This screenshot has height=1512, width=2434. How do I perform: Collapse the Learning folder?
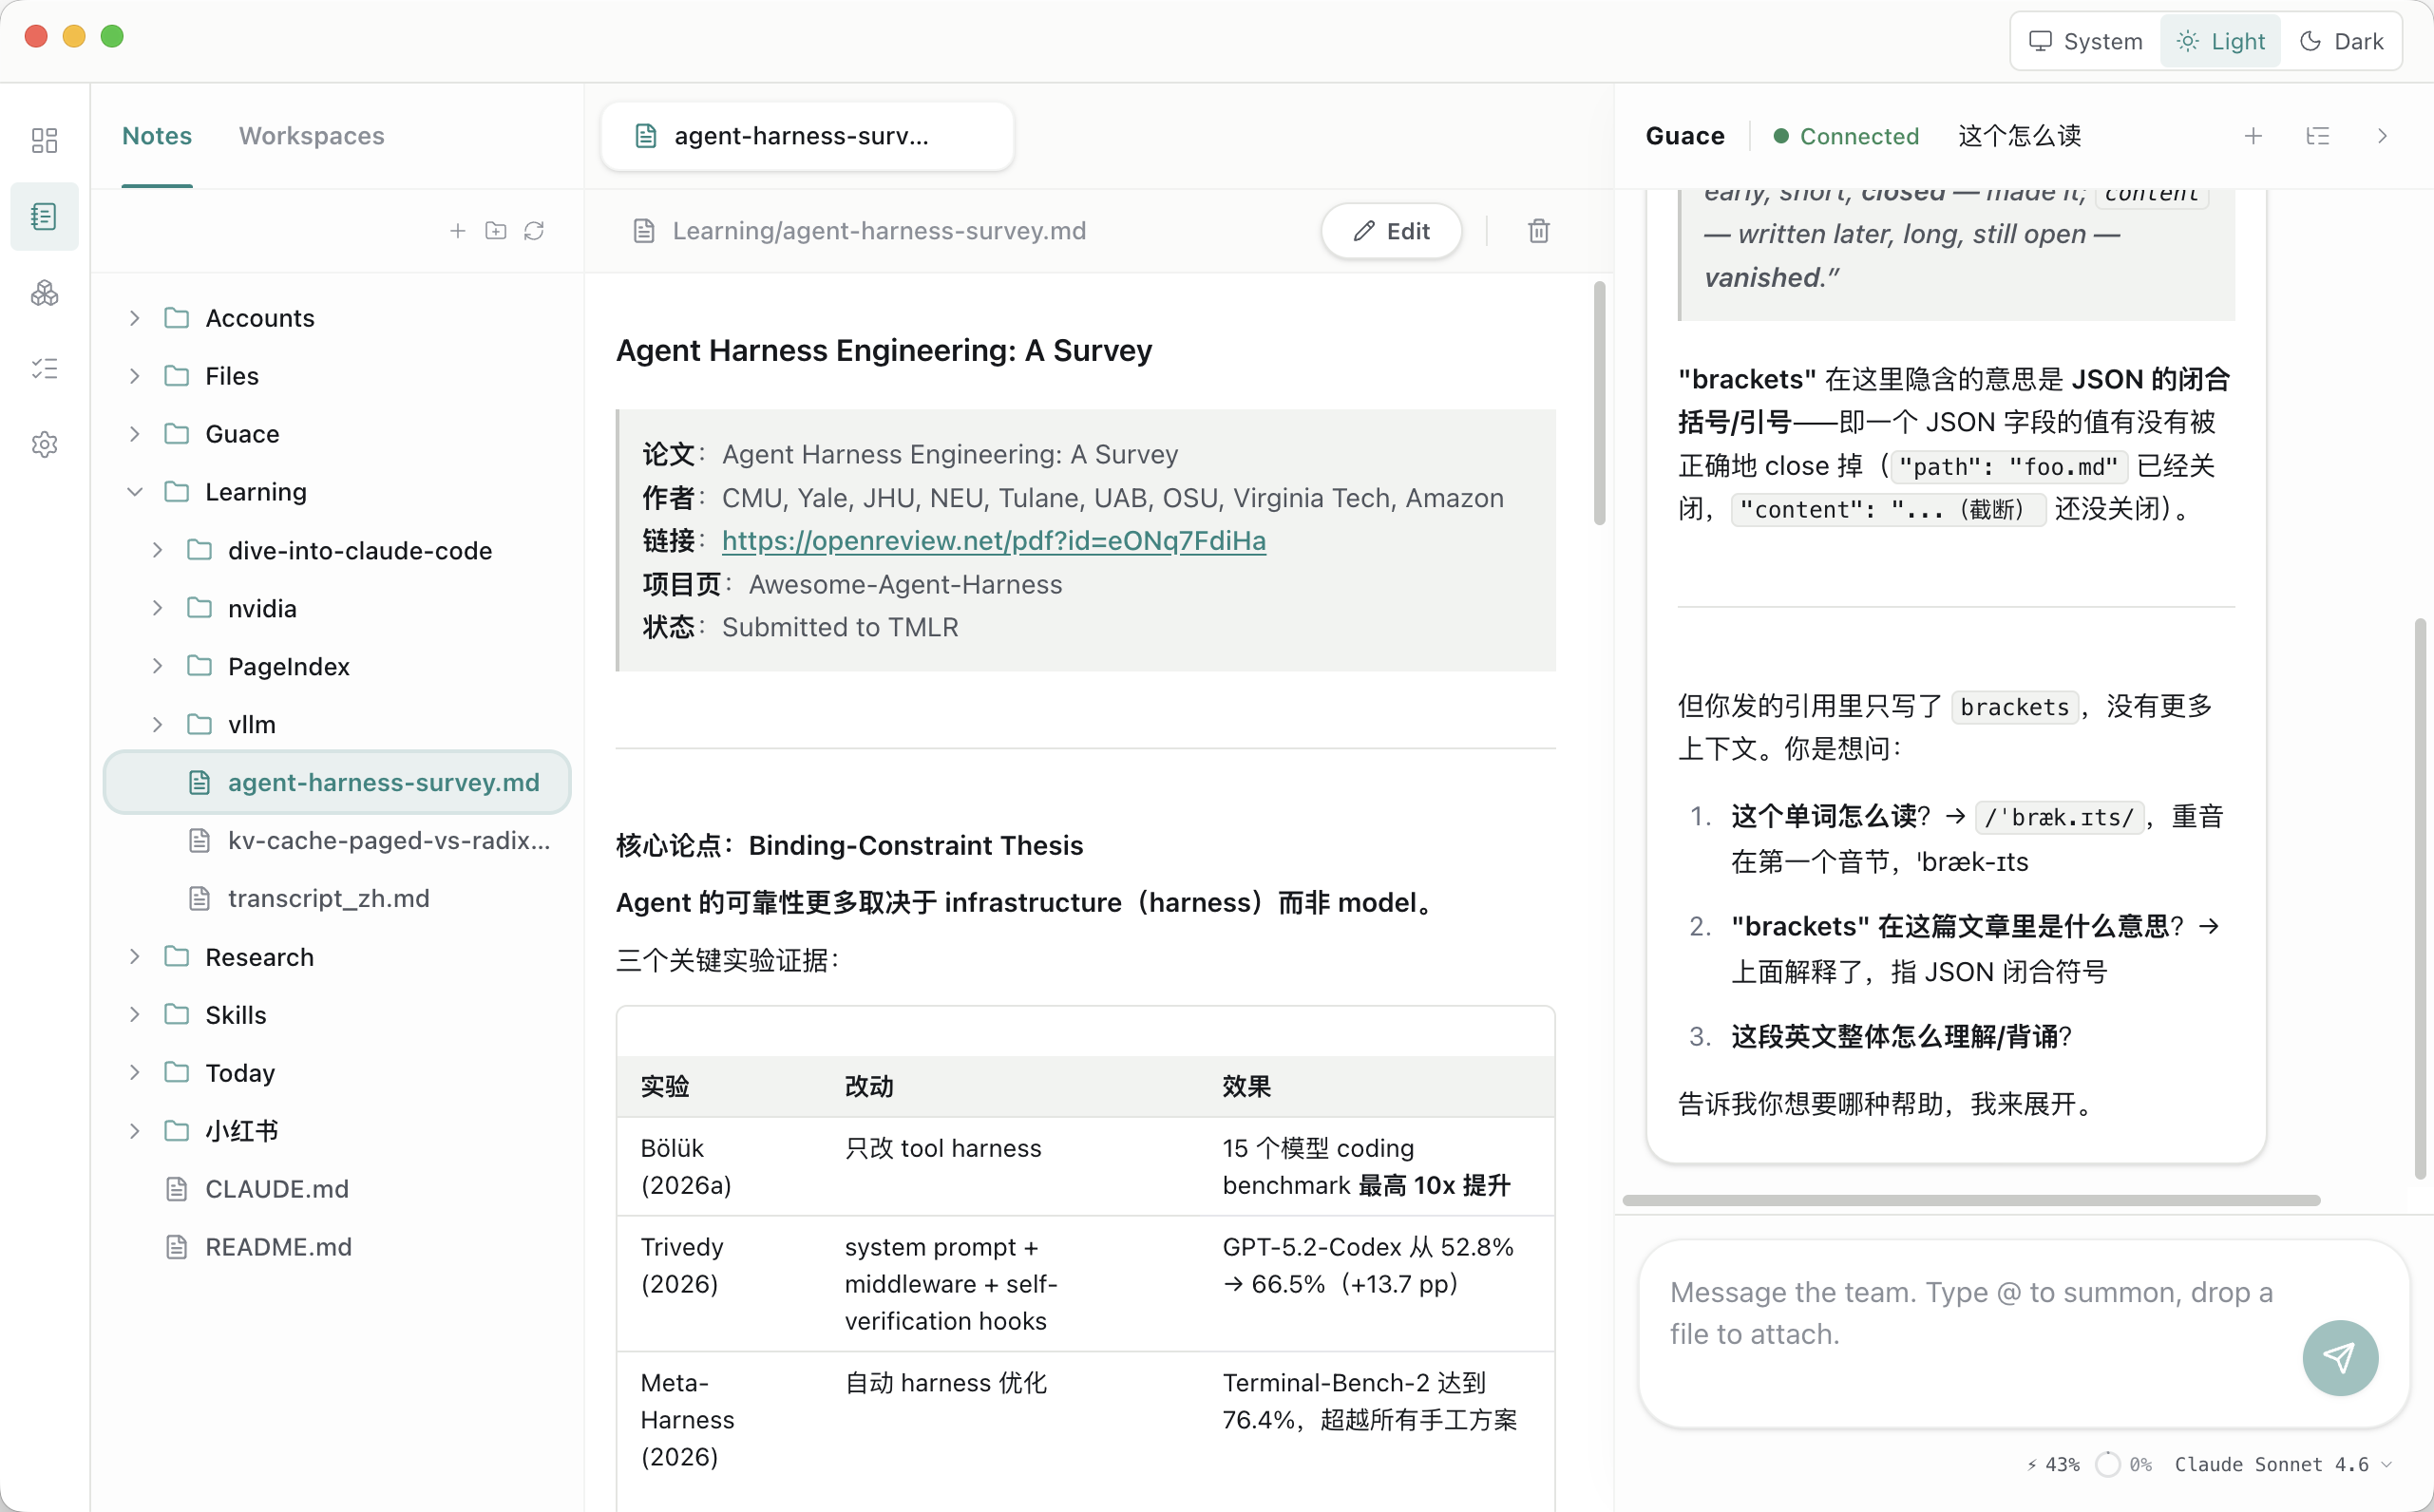(x=134, y=492)
